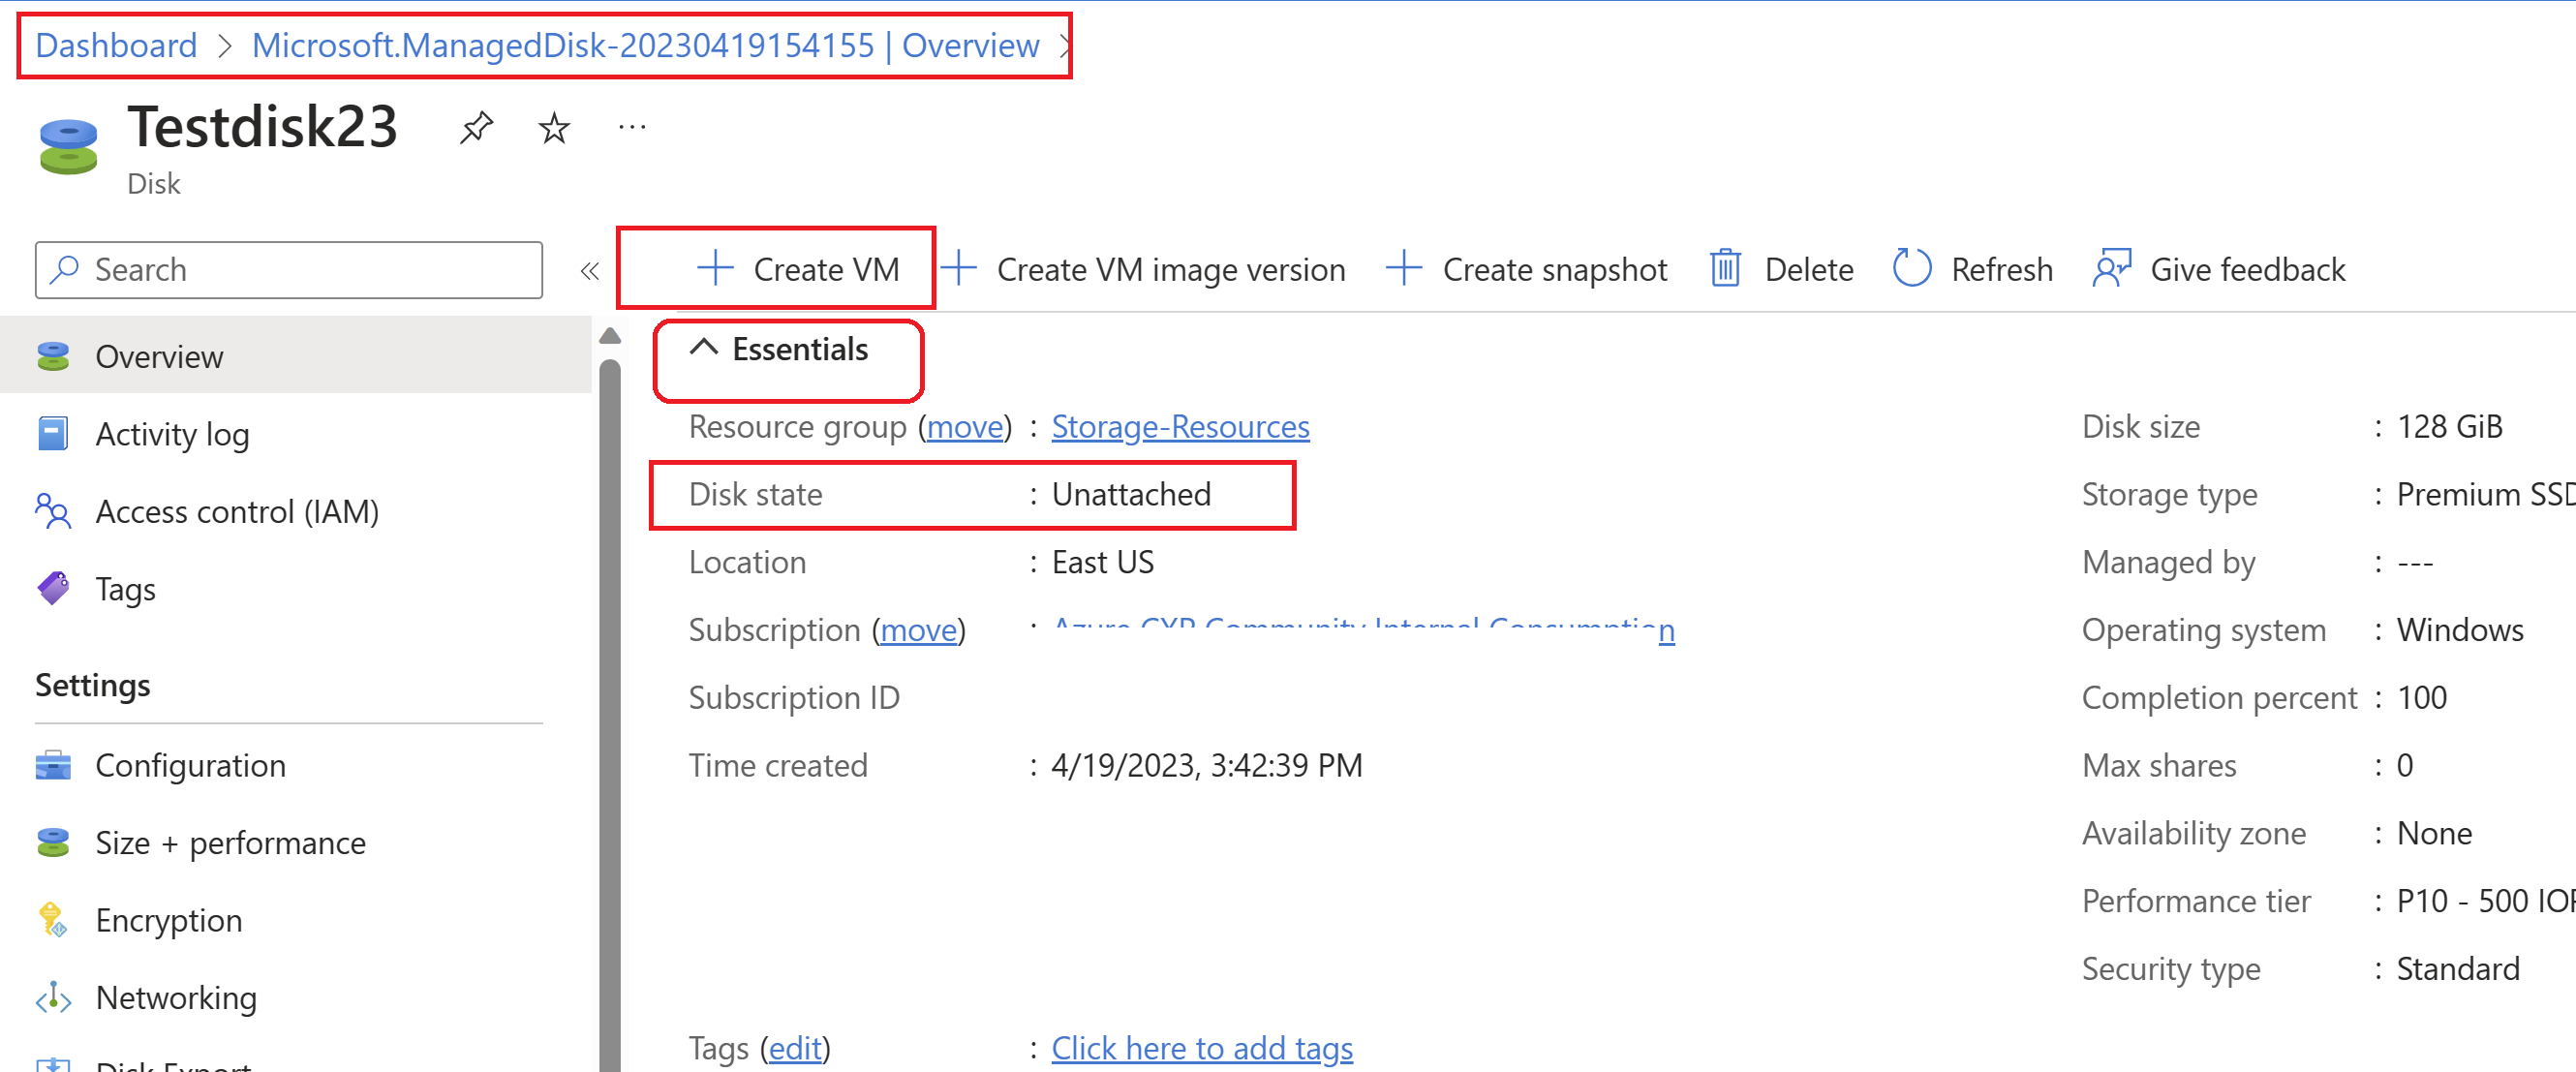Open Storage-Resources resource group link
Viewport: 2576px width, 1072px height.
(1180, 426)
